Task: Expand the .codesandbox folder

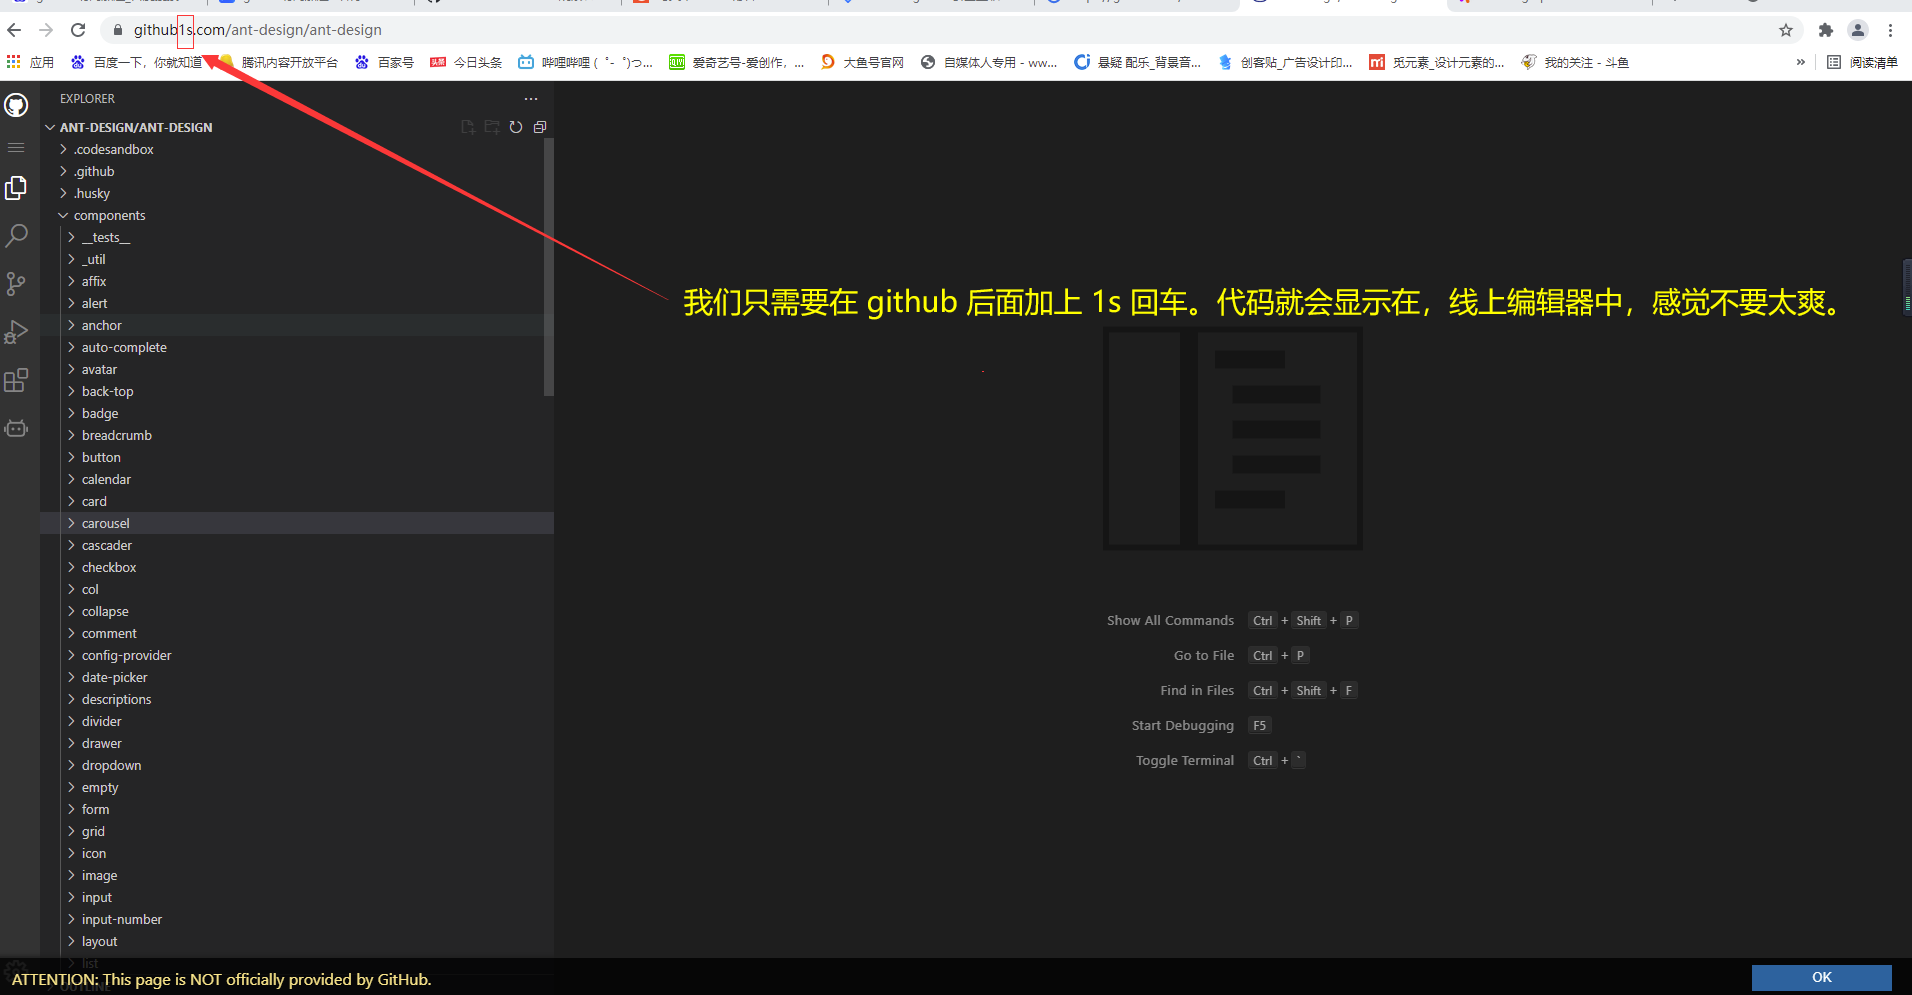Action: pyautogui.click(x=297, y=149)
